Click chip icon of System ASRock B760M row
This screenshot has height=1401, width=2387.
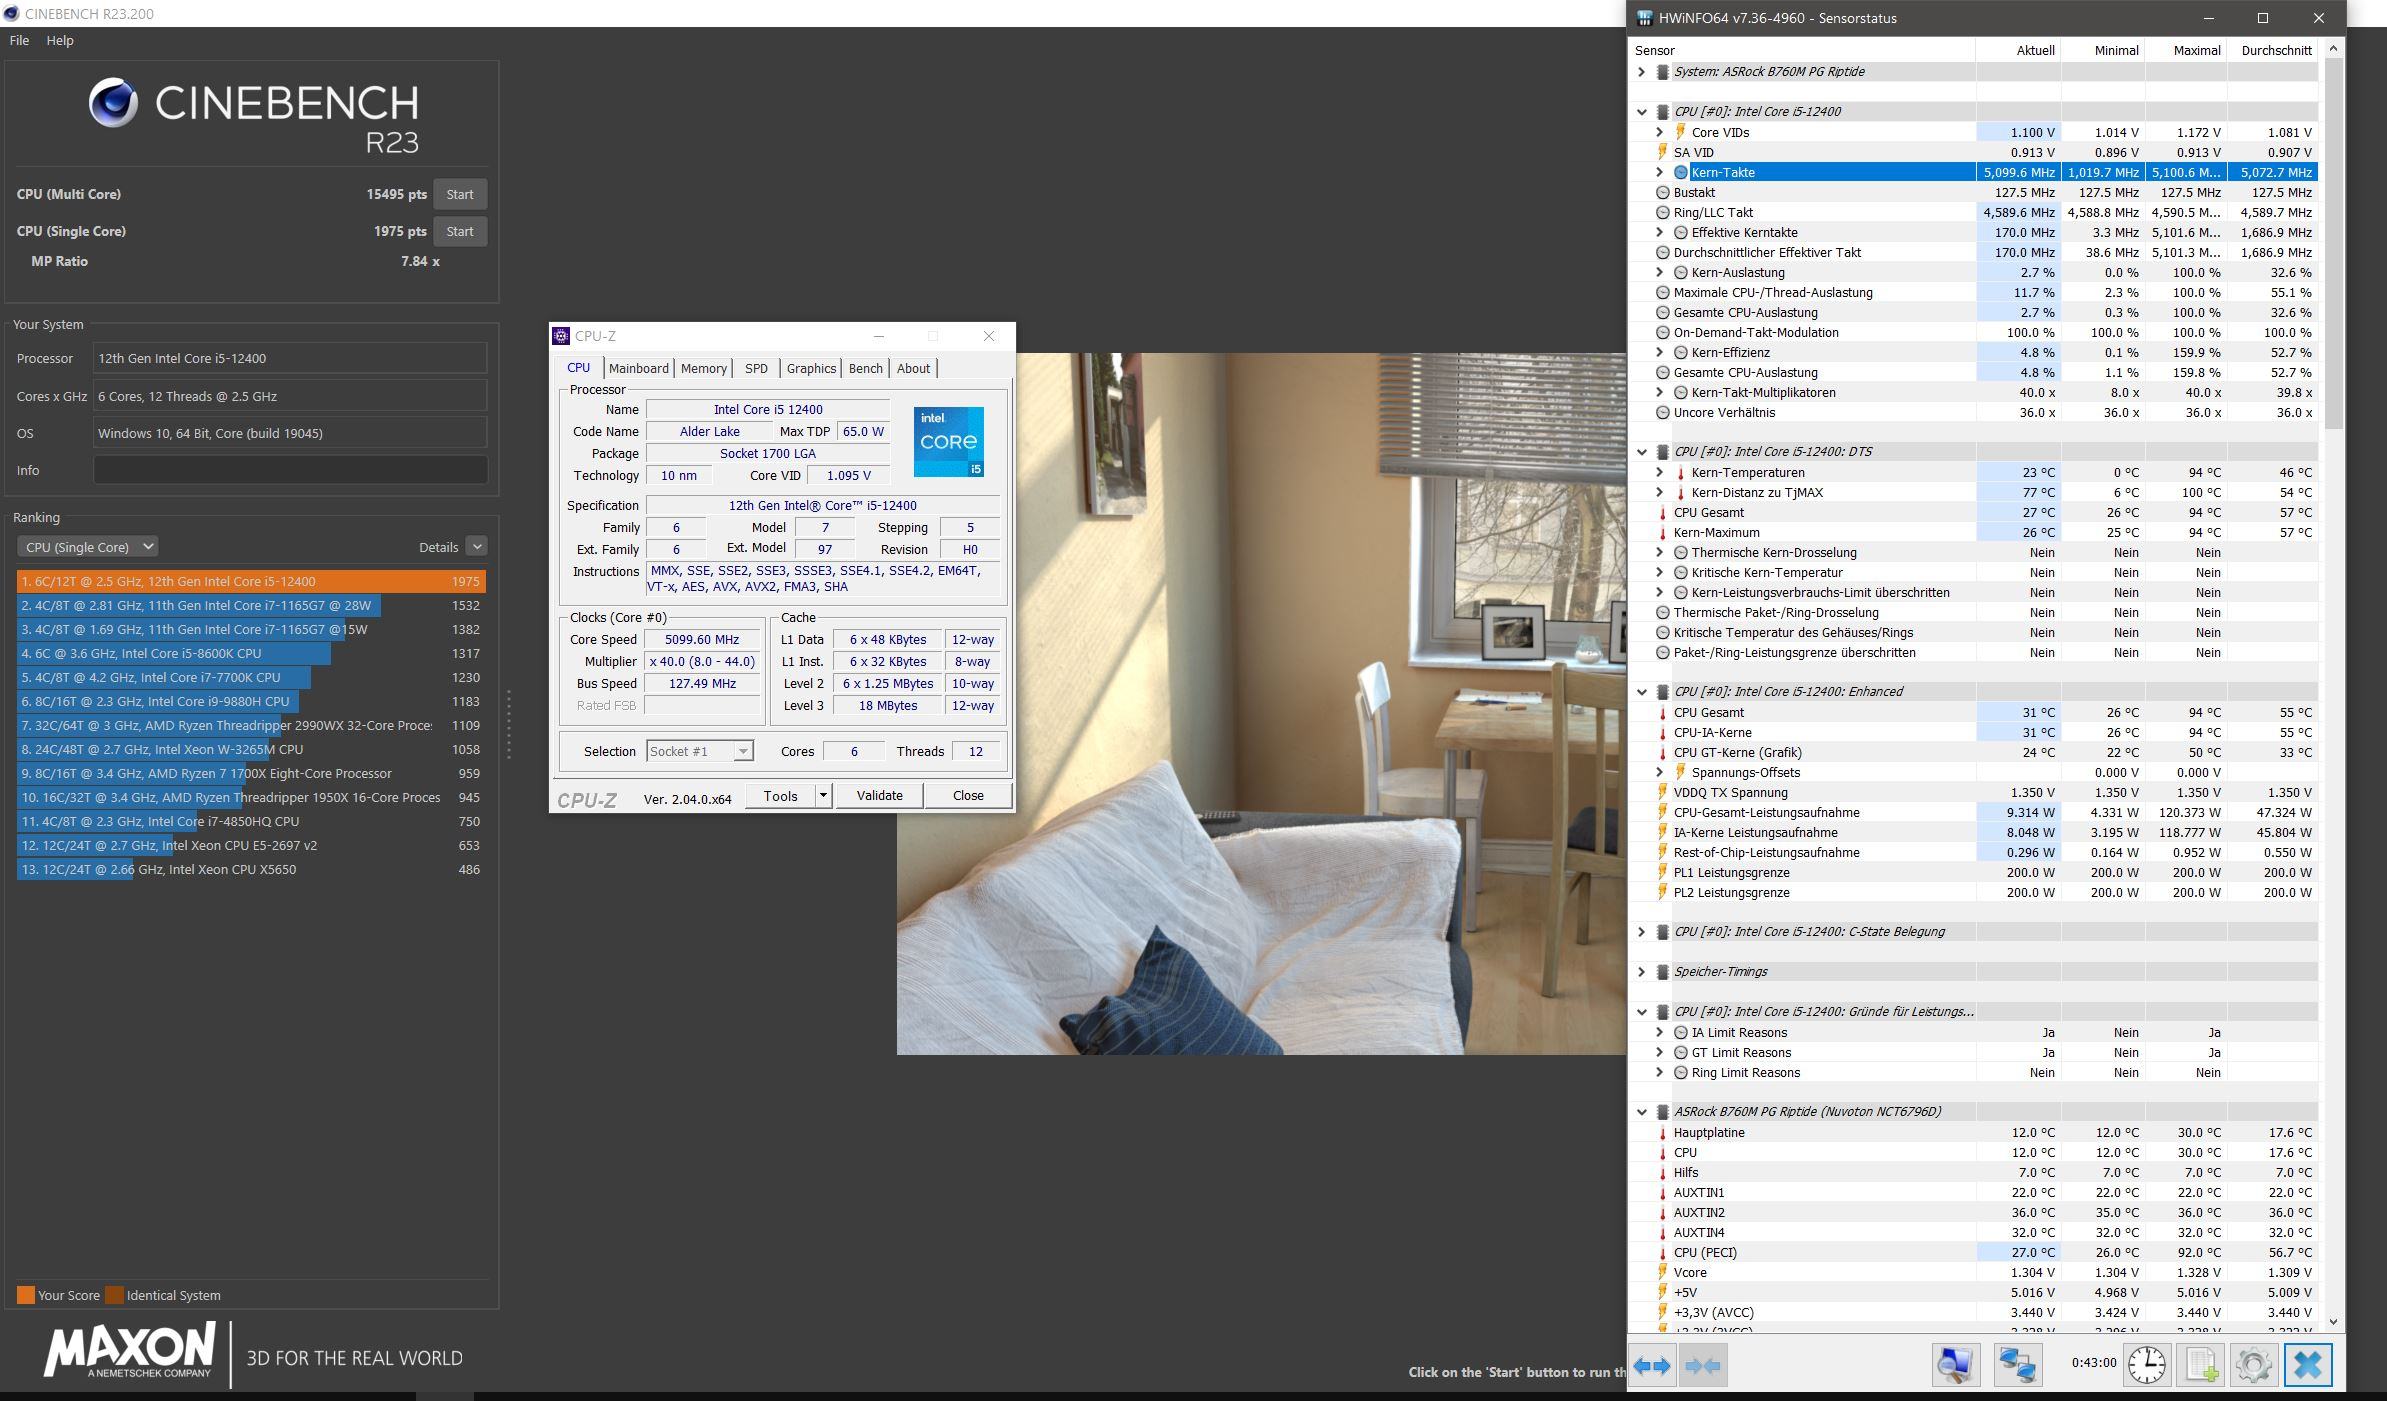click(x=1662, y=72)
